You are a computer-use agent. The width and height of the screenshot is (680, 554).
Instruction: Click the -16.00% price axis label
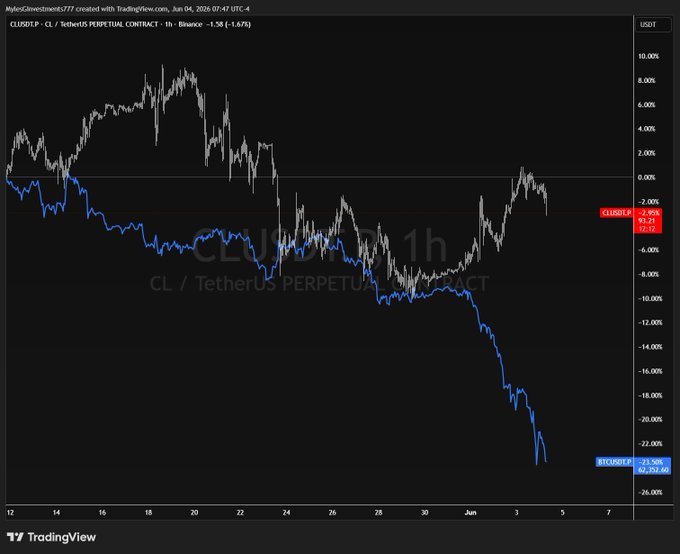coord(650,371)
